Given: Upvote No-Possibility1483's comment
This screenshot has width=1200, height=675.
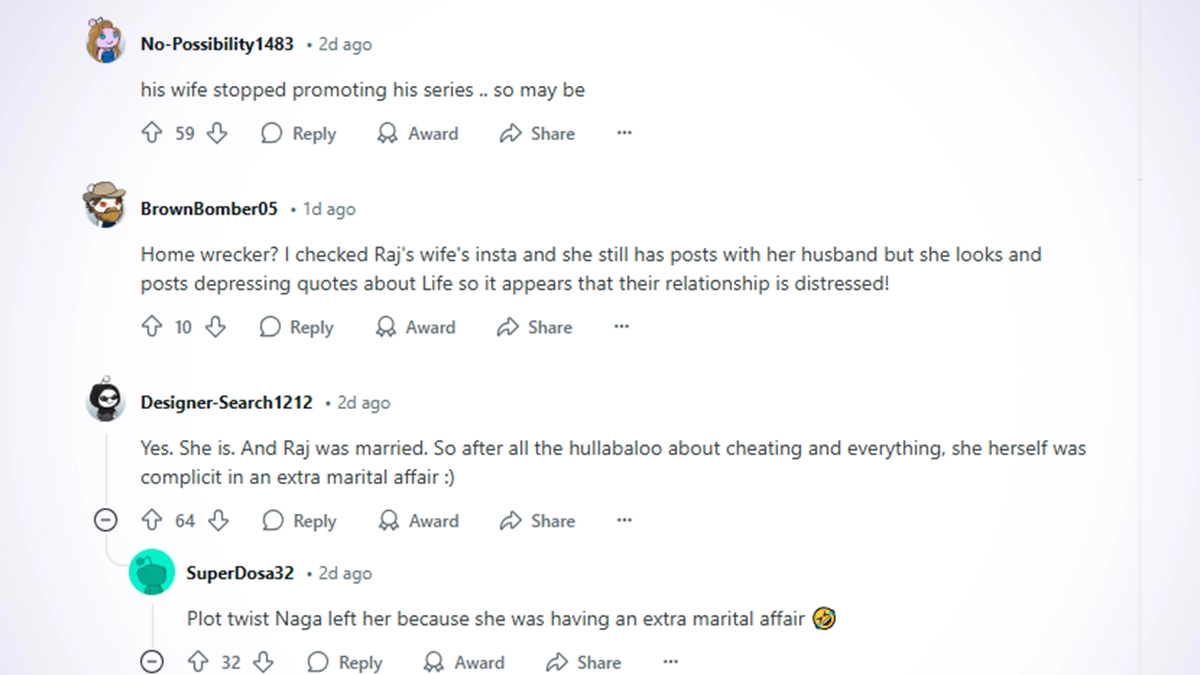Looking at the screenshot, I should [152, 133].
